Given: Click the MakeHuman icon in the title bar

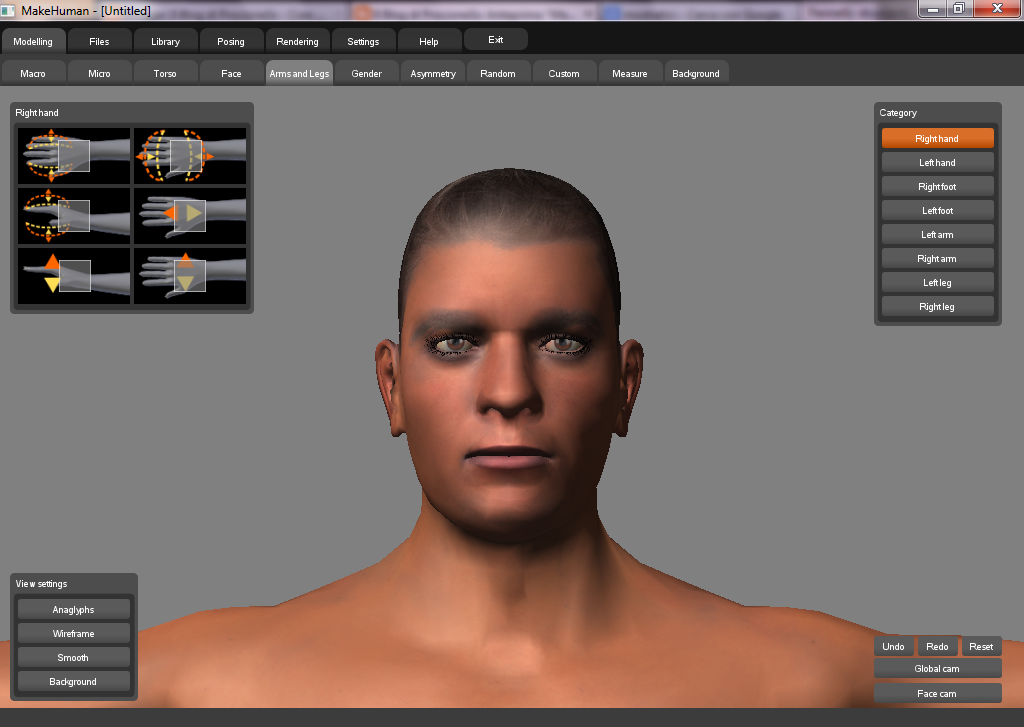Looking at the screenshot, I should (10, 9).
